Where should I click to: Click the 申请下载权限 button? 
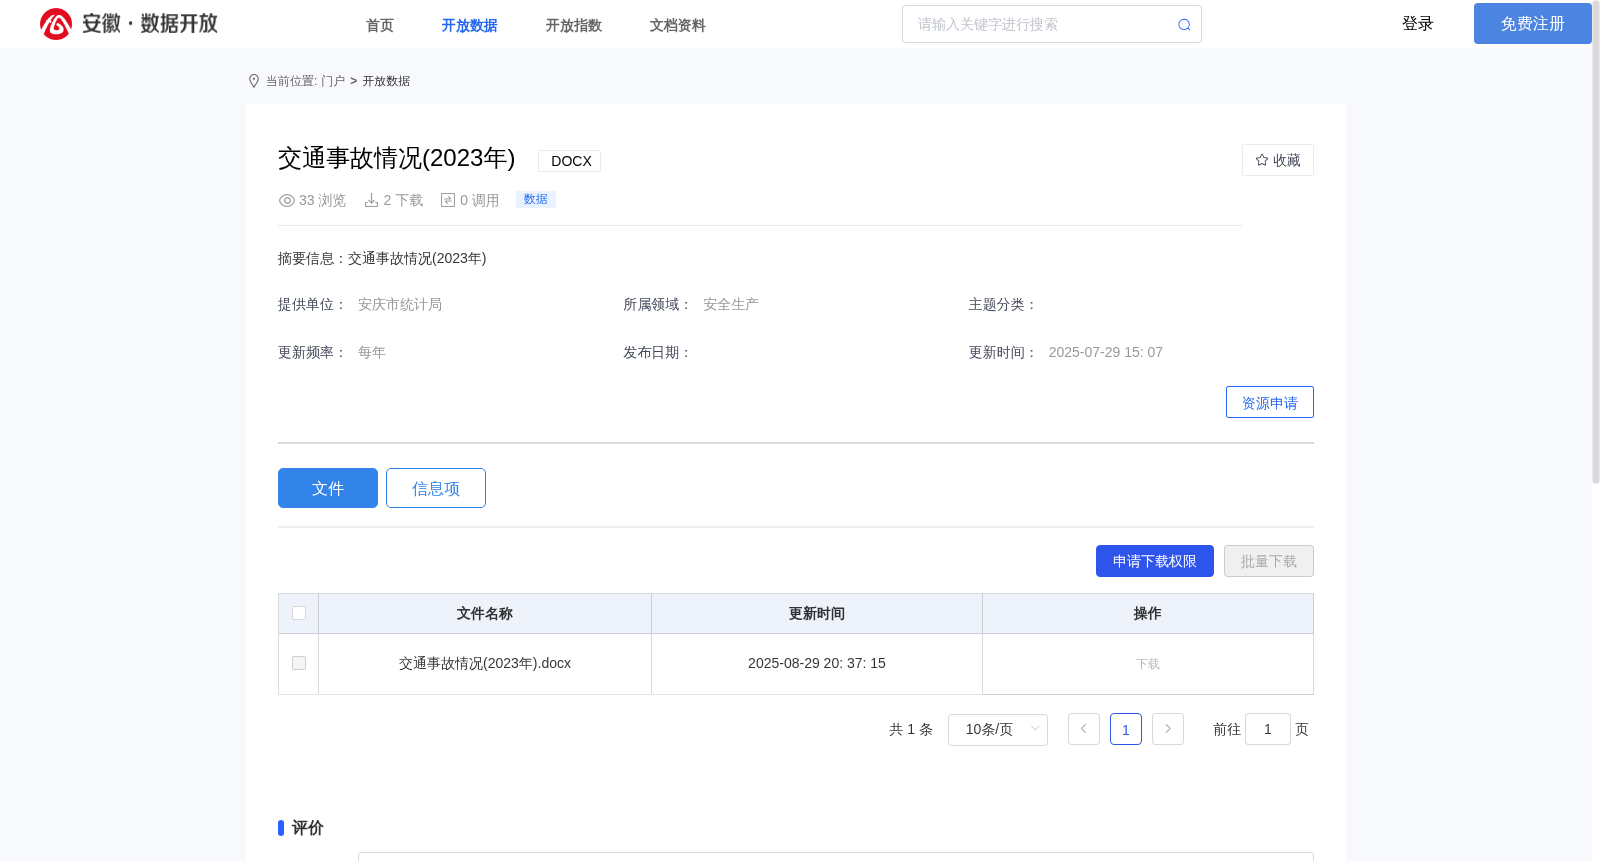(1155, 561)
